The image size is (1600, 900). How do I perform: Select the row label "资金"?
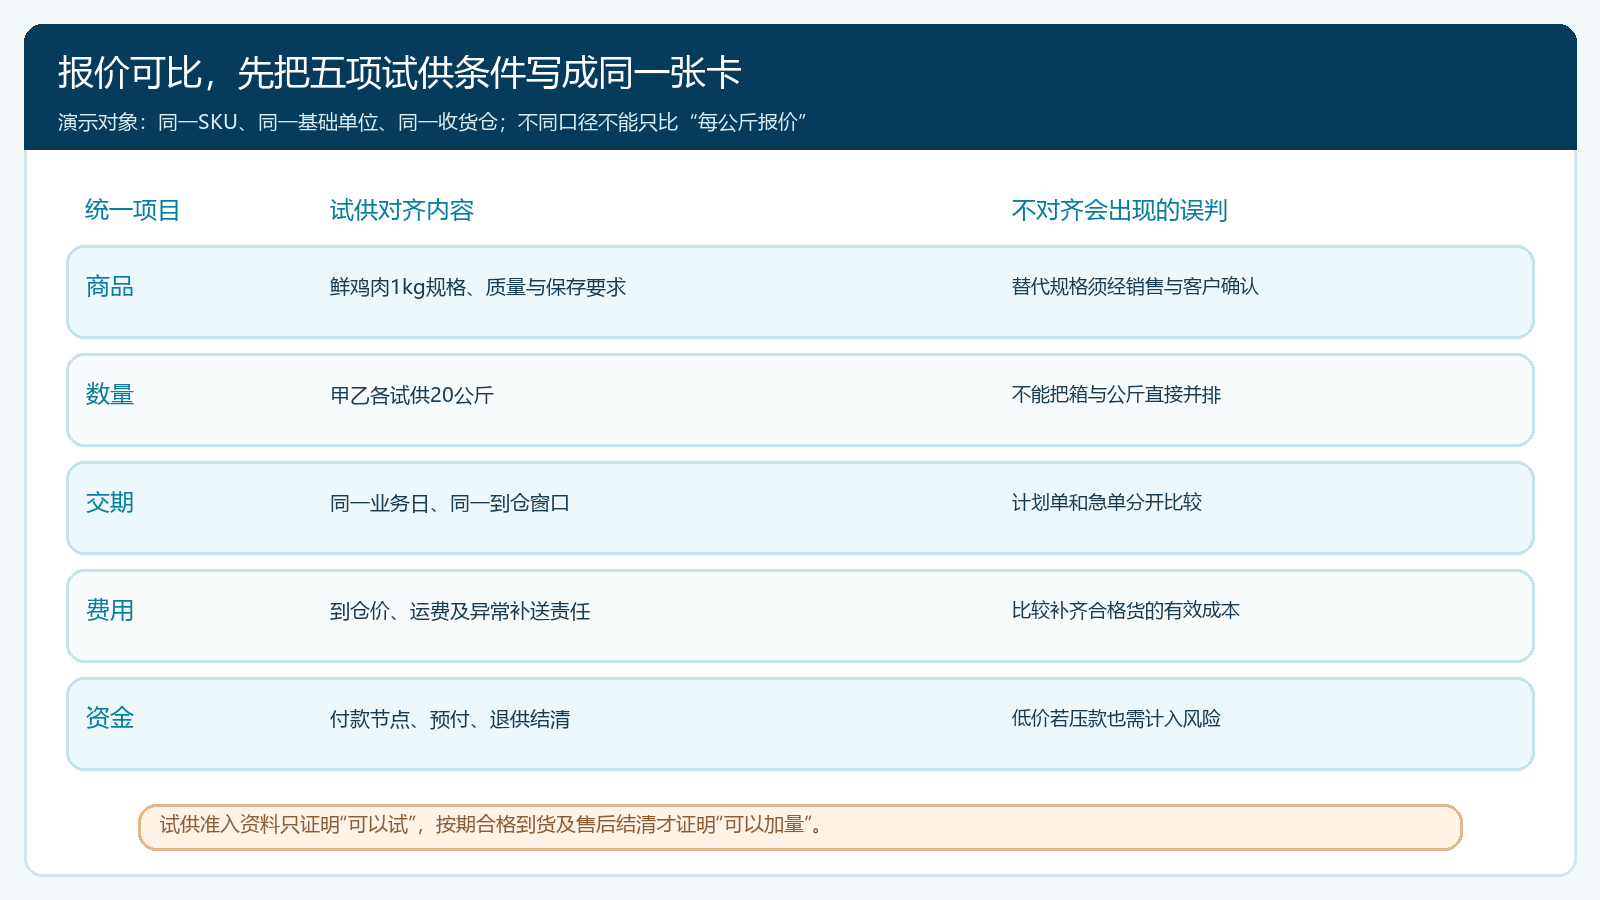[110, 719]
